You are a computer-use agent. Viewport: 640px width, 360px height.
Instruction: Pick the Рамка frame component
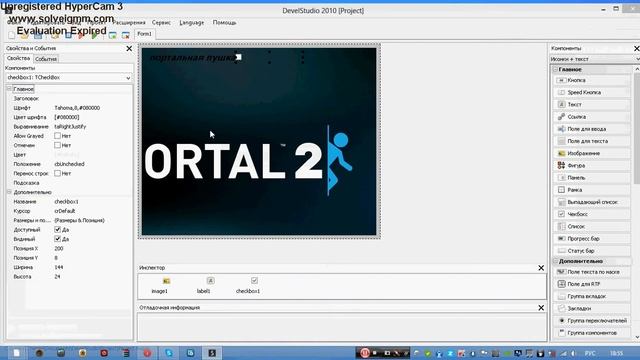pyautogui.click(x=591, y=190)
